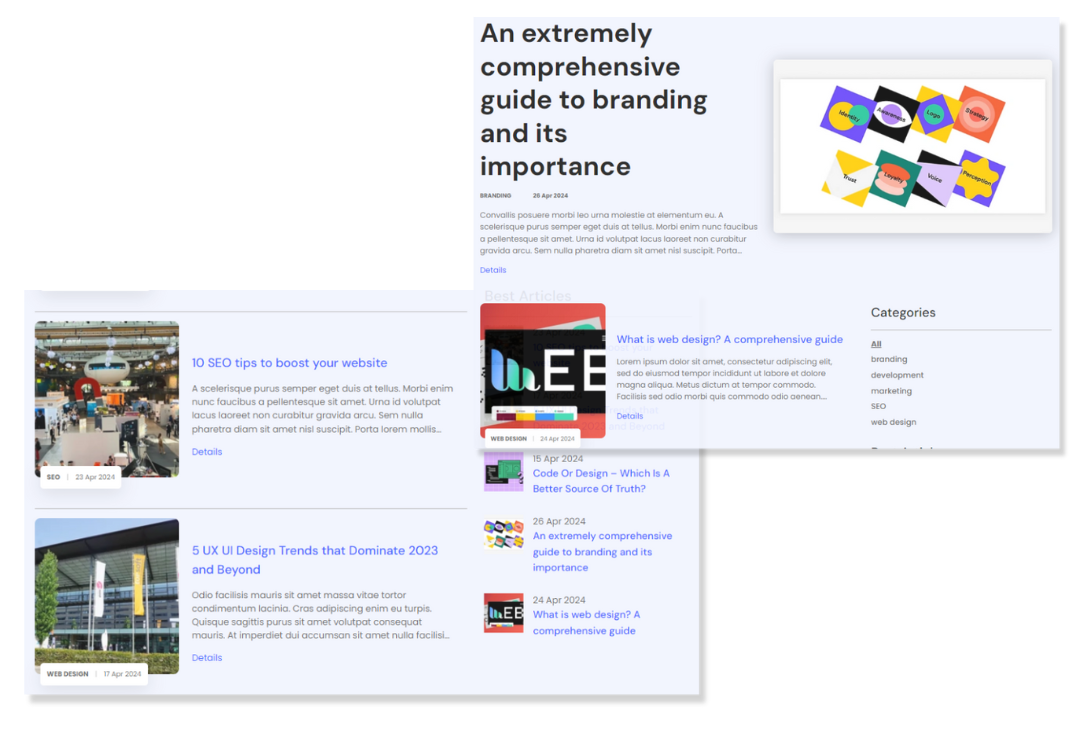This screenshot has height=740, width=1088.
Task: Click Details below the branding guide excerpt
Action: (493, 270)
